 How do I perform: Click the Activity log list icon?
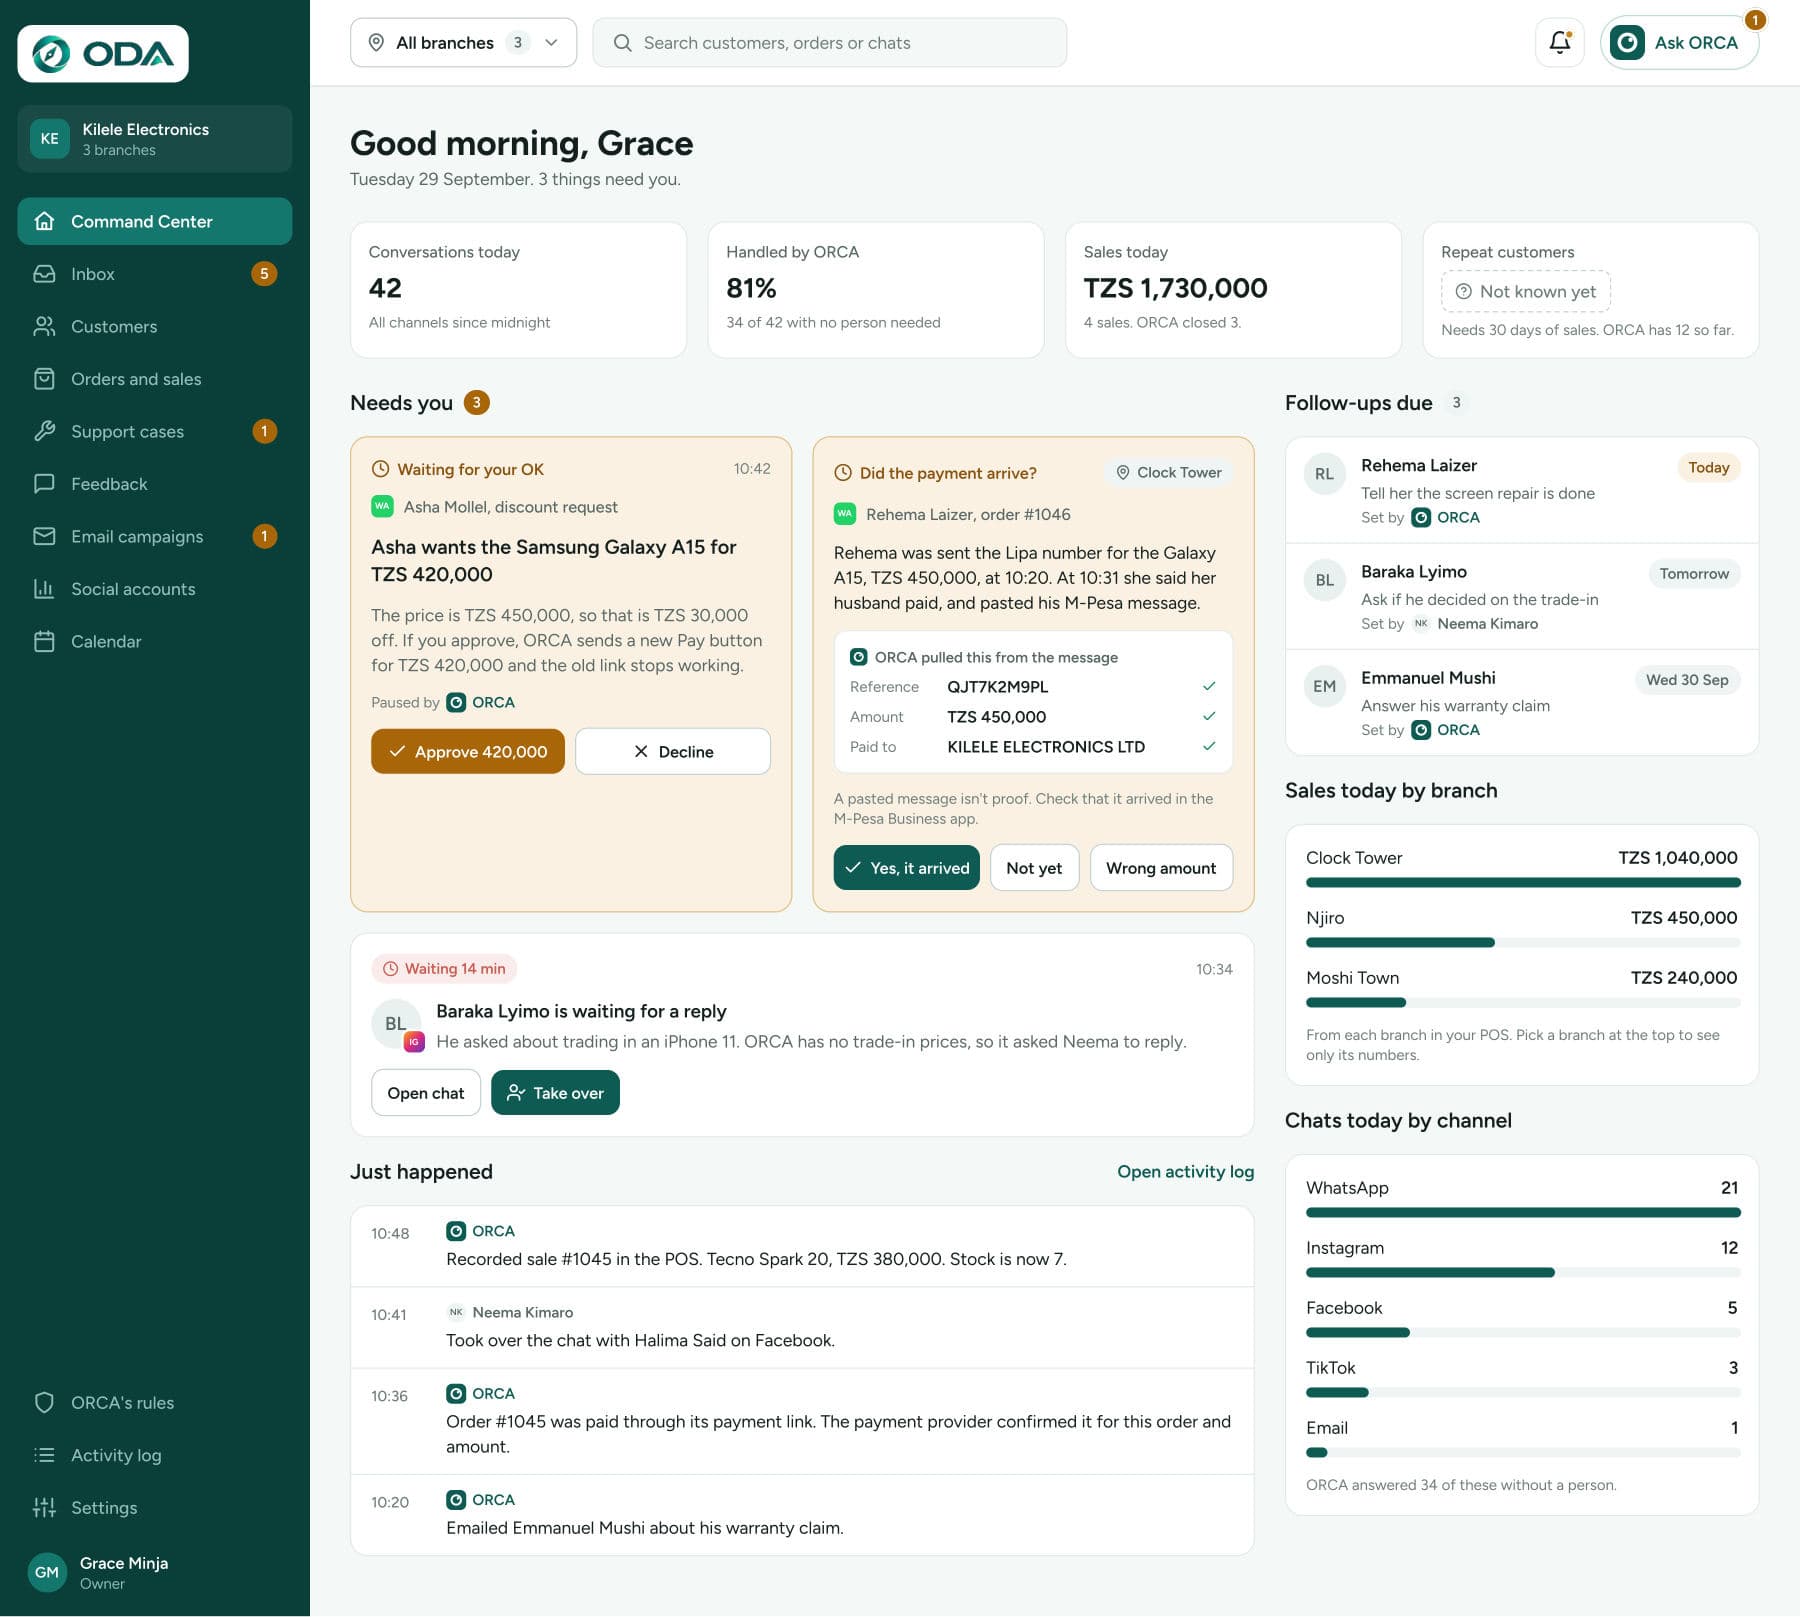coord(44,1455)
